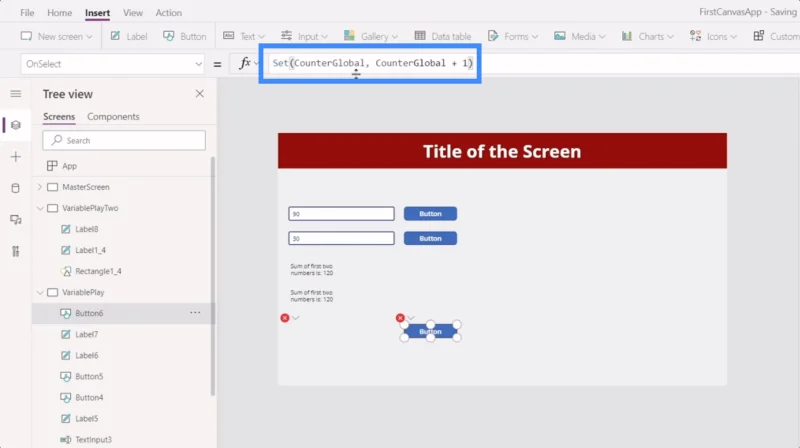The width and height of the screenshot is (800, 448).
Task: Select the Insert tab
Action: point(97,13)
